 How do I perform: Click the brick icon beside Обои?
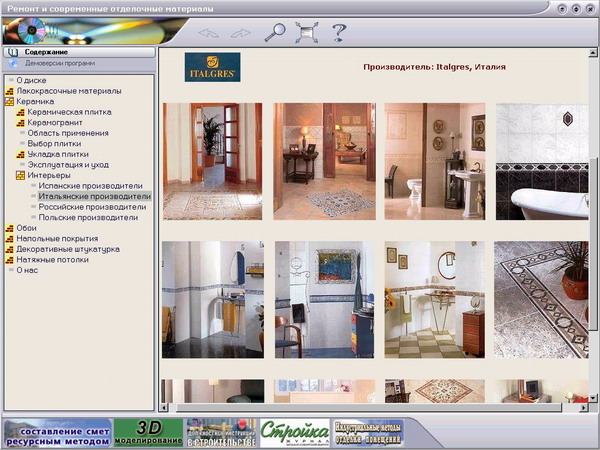coord(9,228)
